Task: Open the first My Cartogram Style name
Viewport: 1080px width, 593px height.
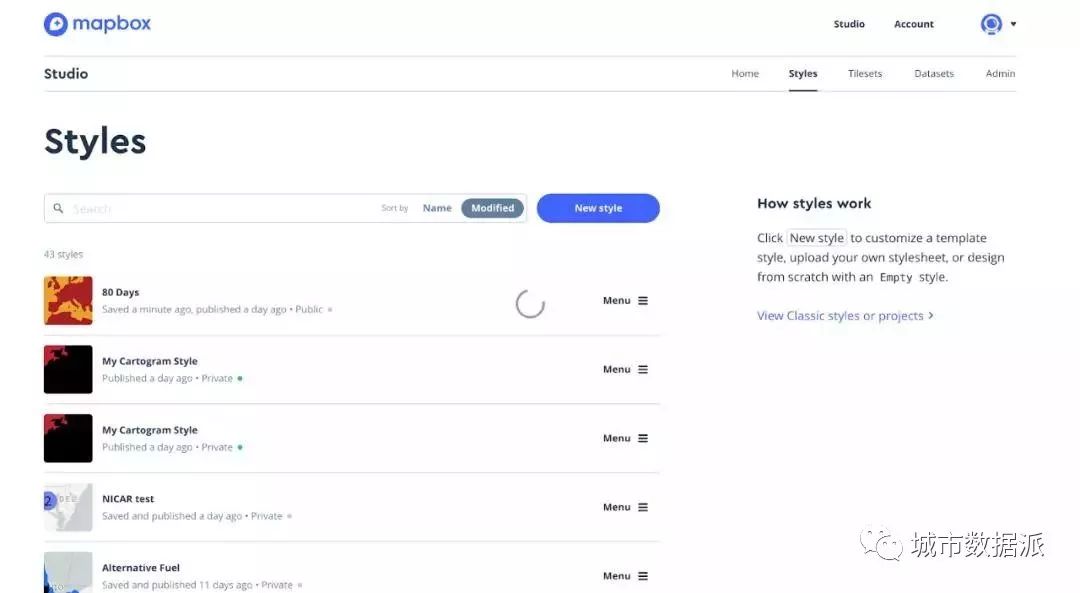Action: [150, 362]
